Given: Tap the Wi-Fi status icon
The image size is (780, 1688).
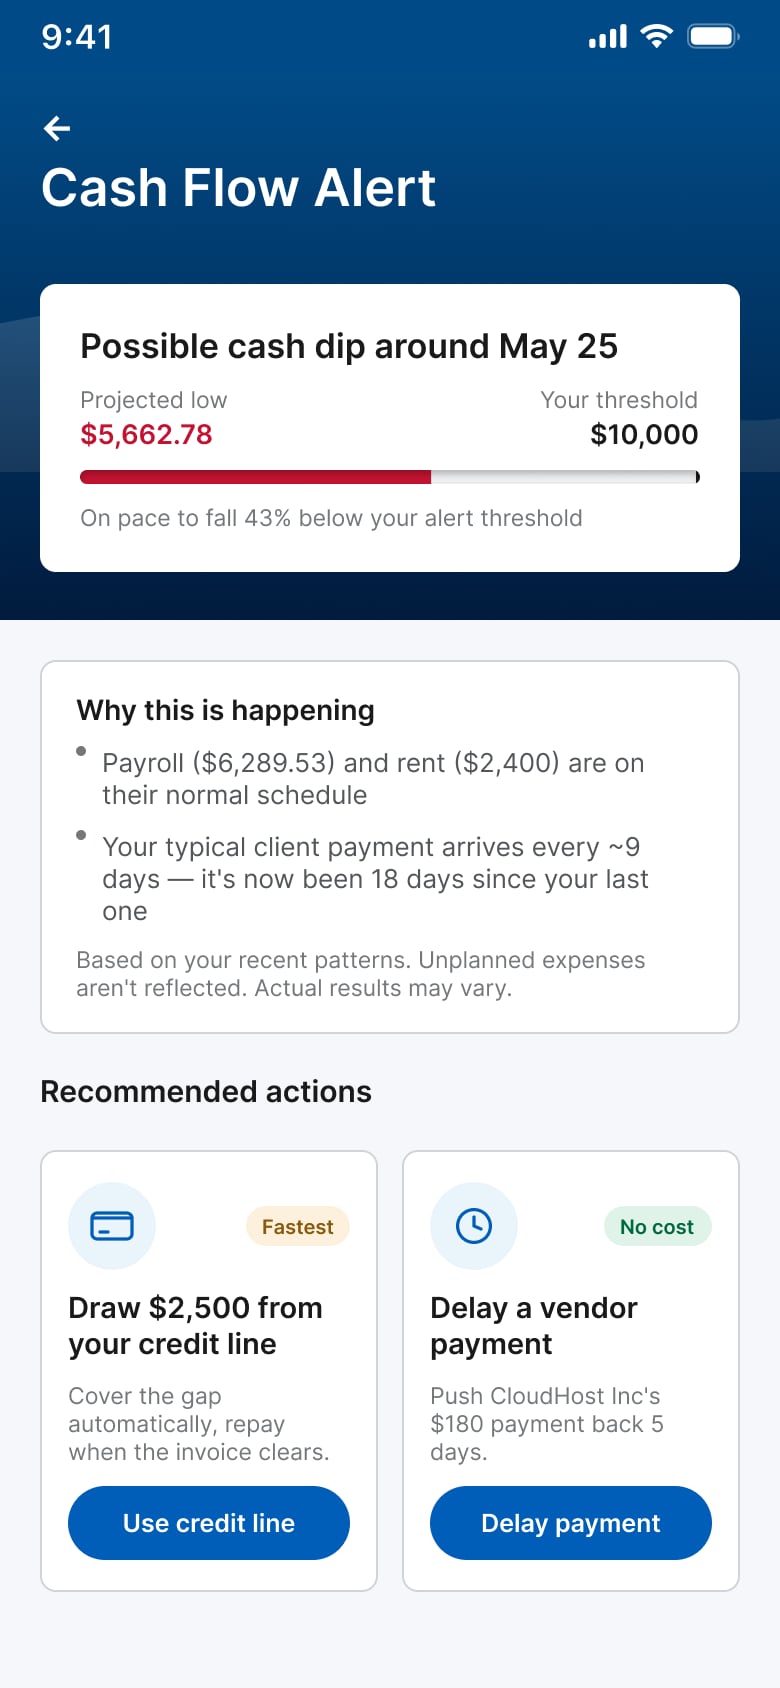Looking at the screenshot, I should point(657,37).
